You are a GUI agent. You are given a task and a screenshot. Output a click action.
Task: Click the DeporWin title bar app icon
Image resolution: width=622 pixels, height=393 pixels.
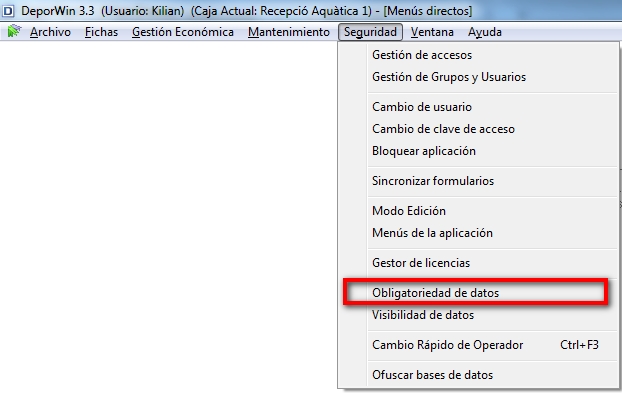pyautogui.click(x=8, y=11)
